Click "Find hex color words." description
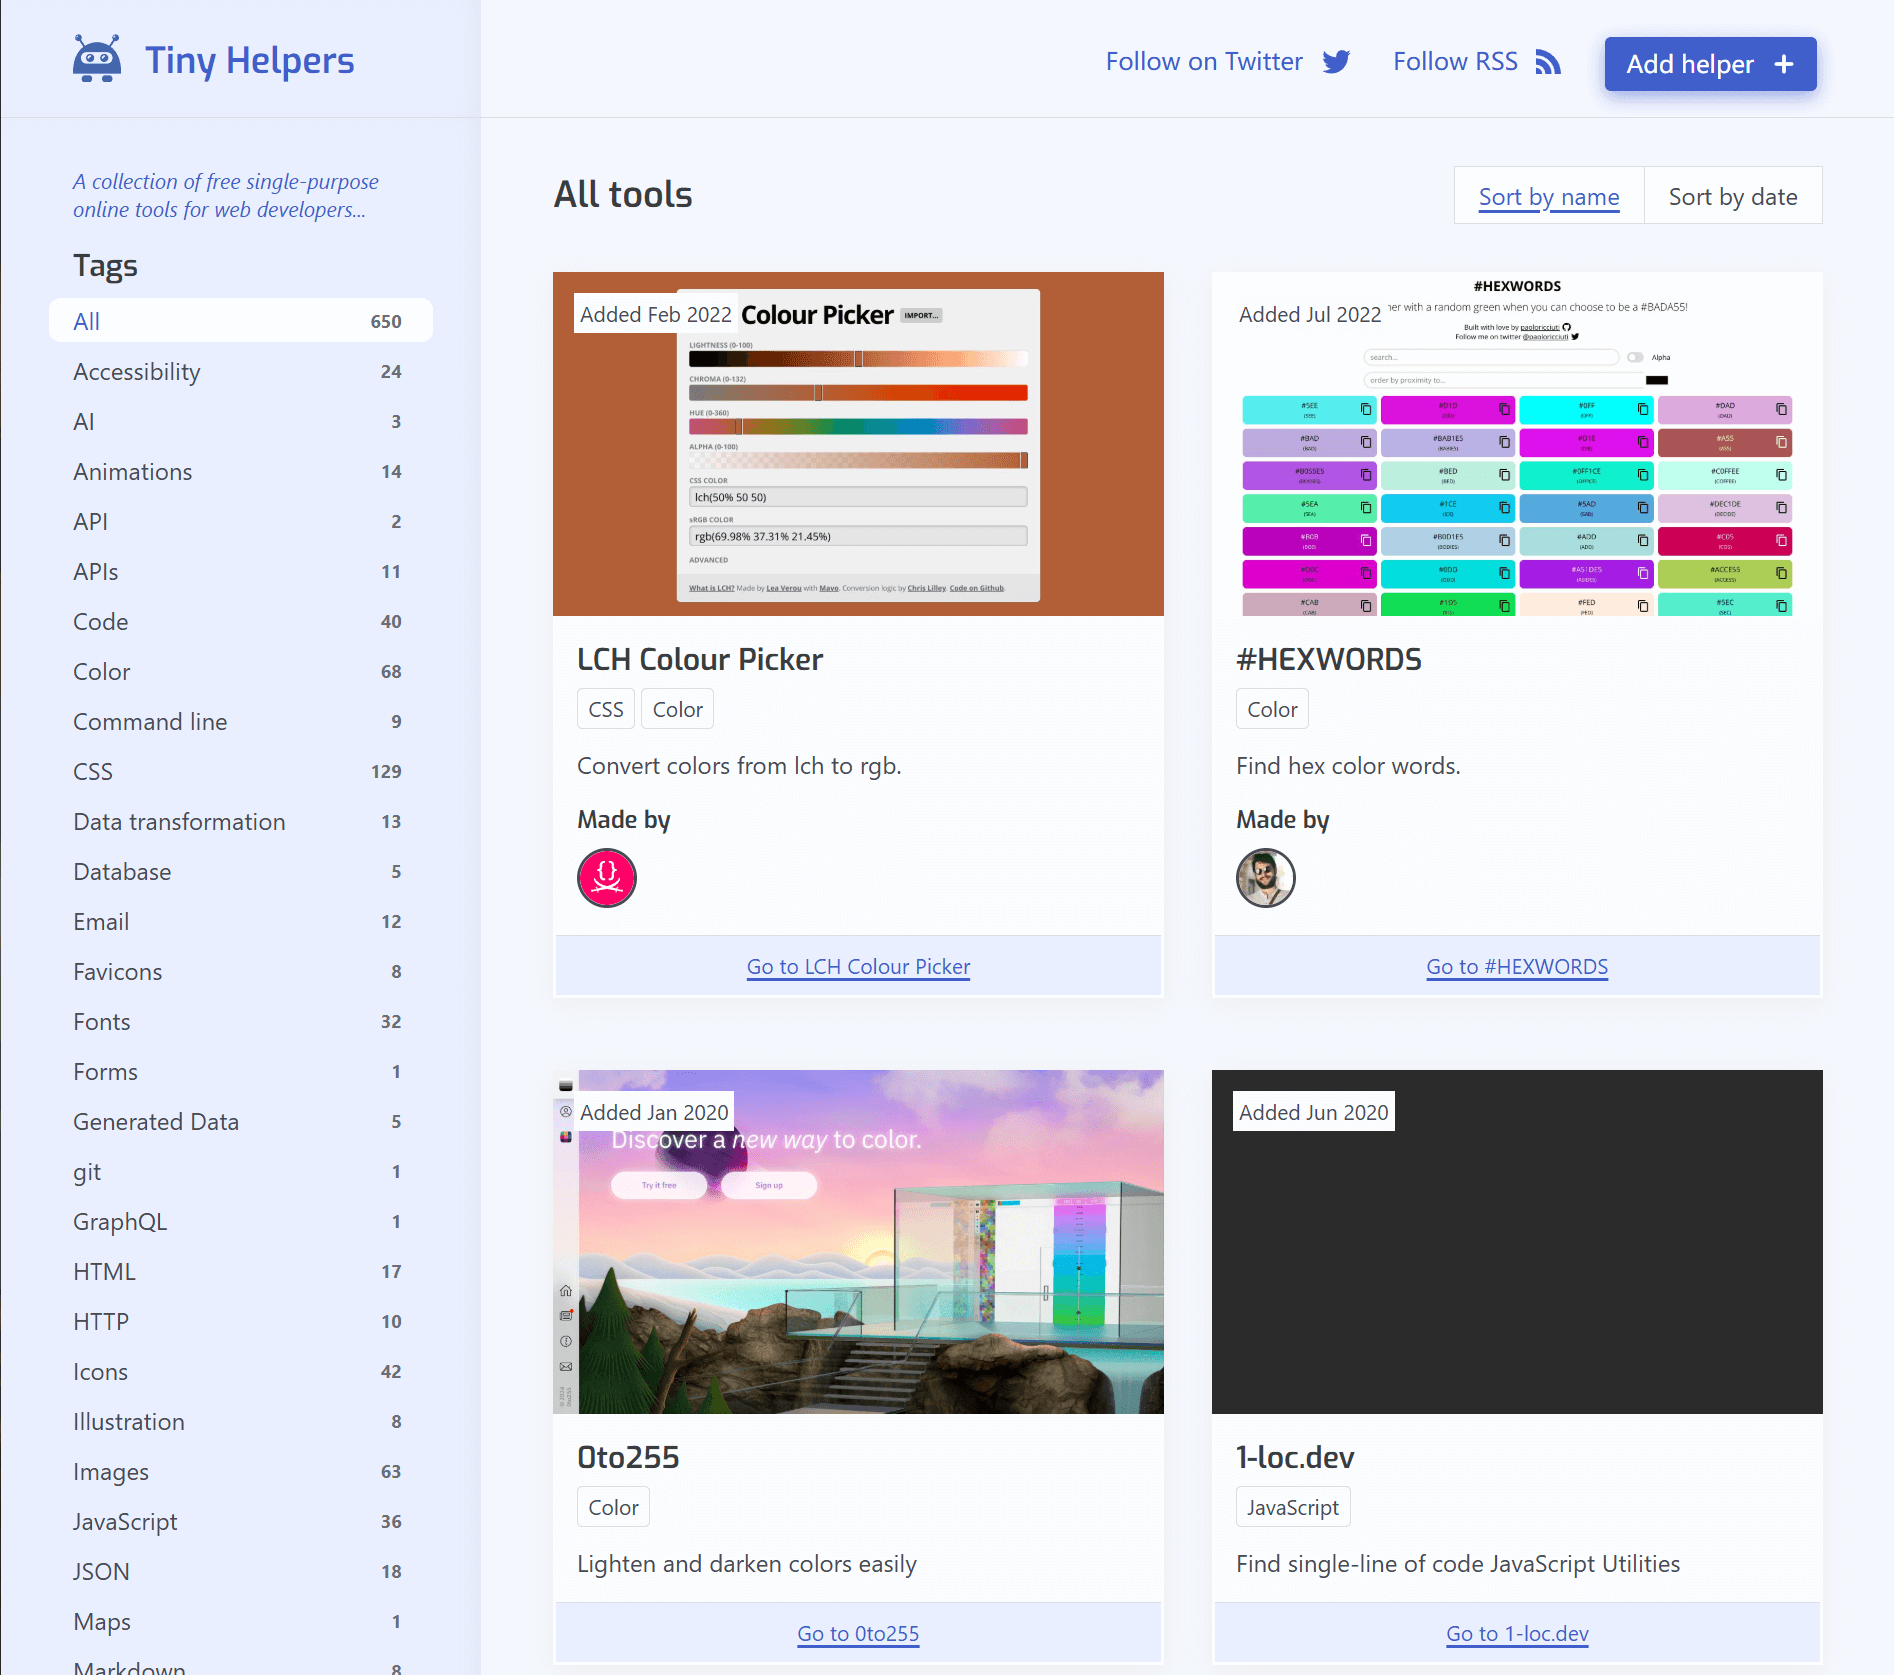Viewport: 1894px width, 1675px height. 1348,766
